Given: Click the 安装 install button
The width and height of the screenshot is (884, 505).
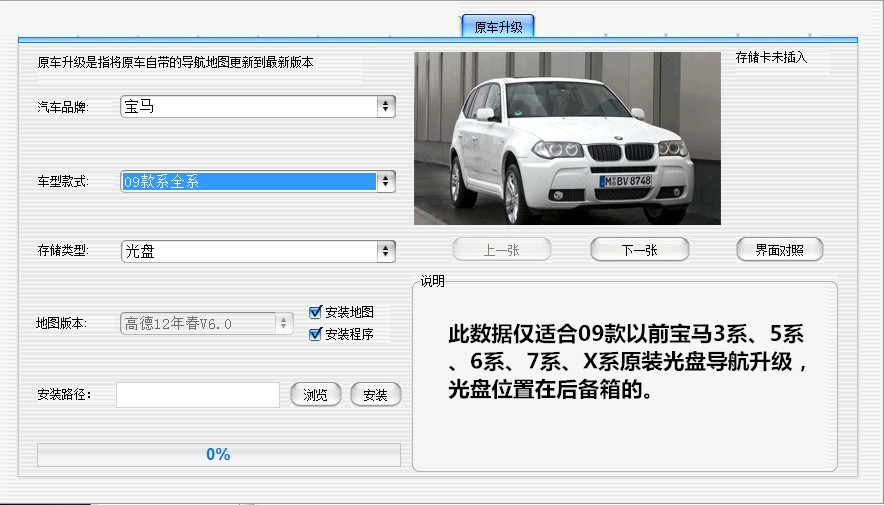Looking at the screenshot, I should tap(375, 395).
